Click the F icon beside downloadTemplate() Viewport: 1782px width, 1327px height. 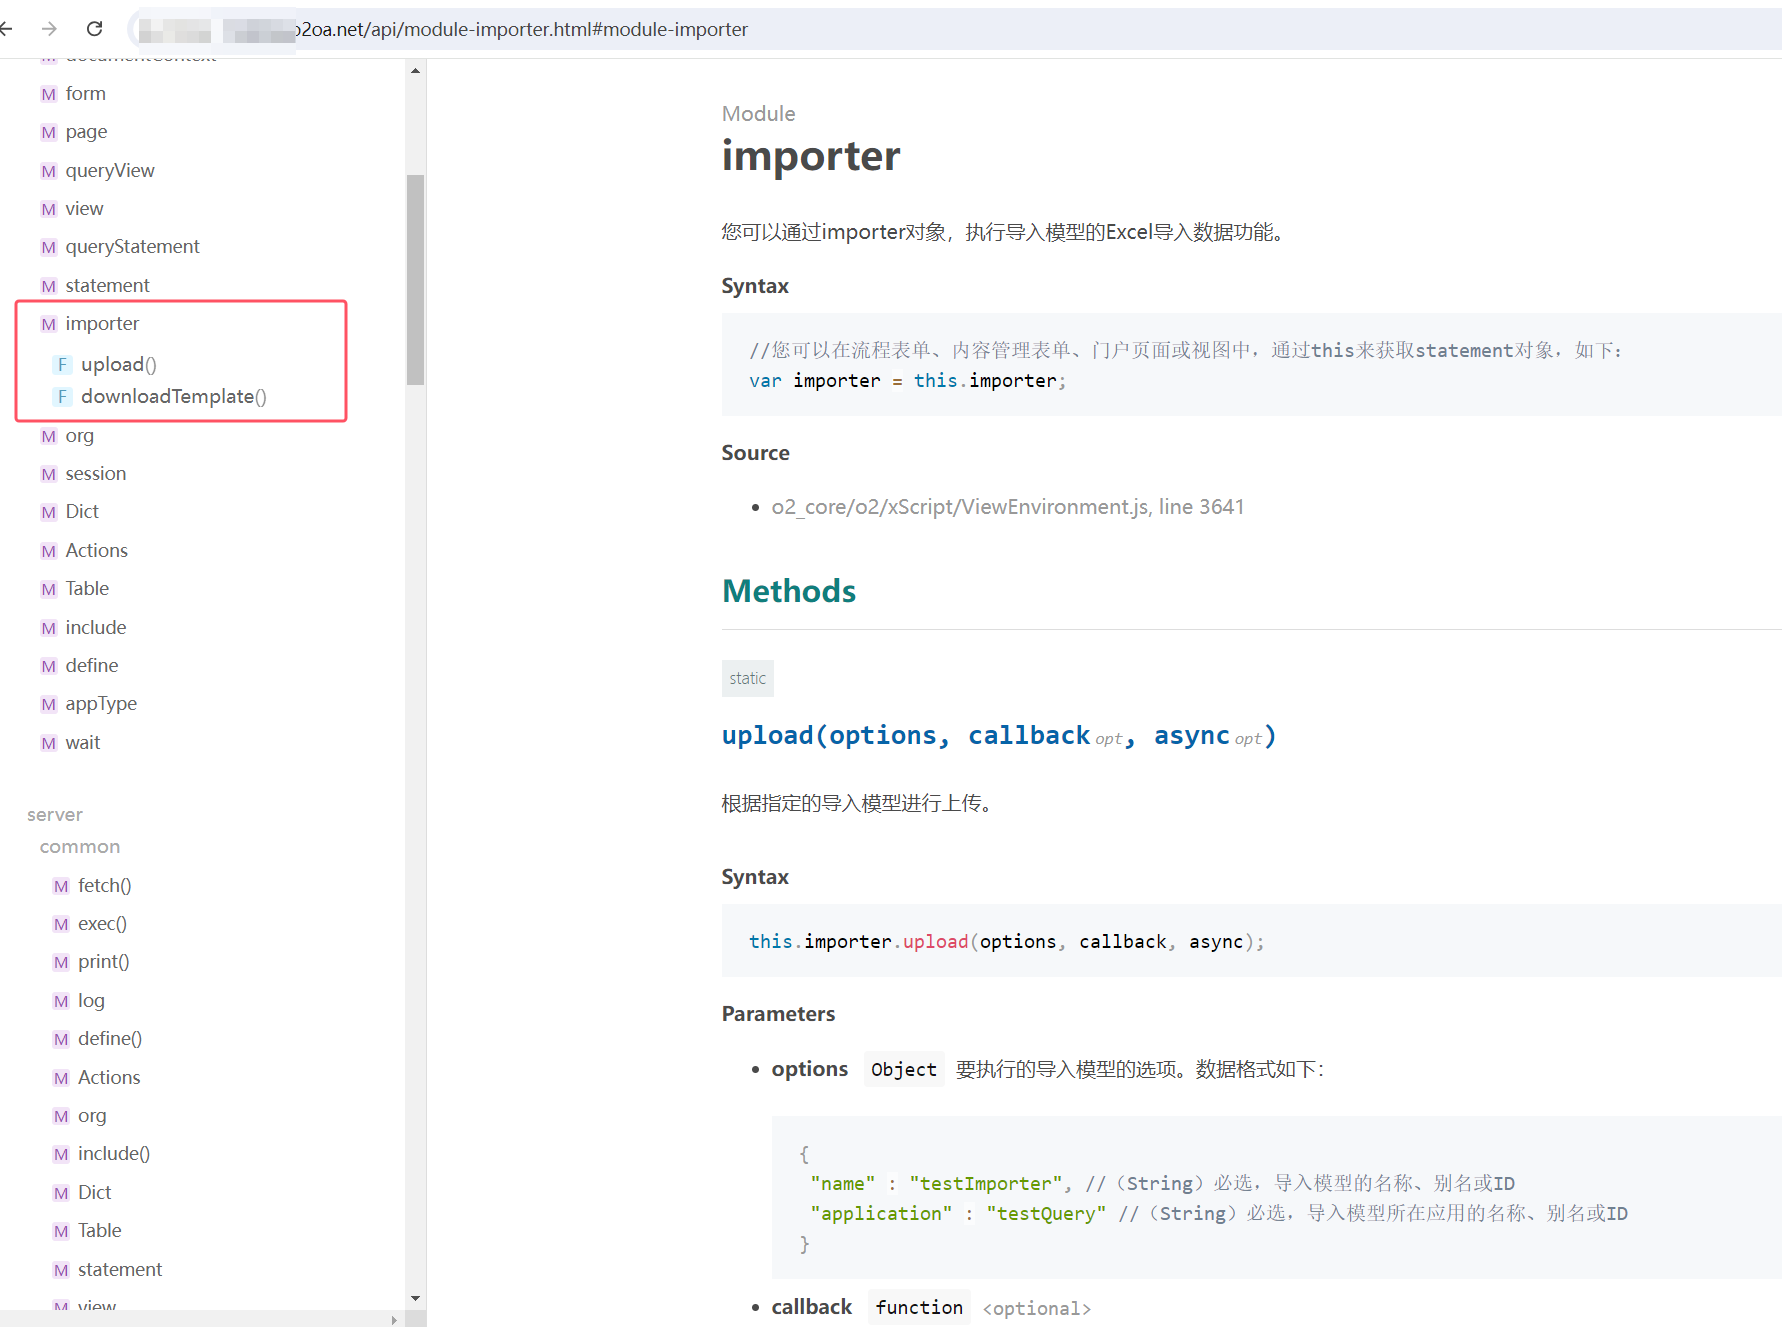point(62,397)
